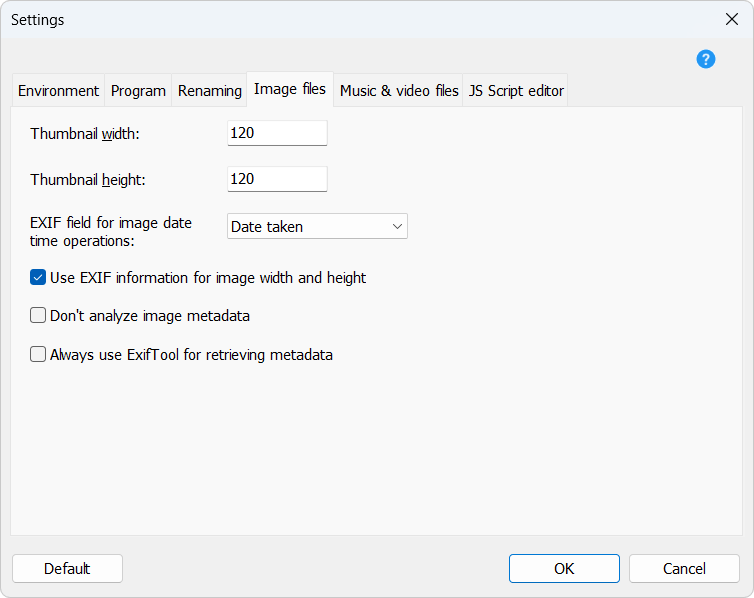Switch to Music & video files tab
Viewport: 754px width, 598px height.
(x=399, y=91)
